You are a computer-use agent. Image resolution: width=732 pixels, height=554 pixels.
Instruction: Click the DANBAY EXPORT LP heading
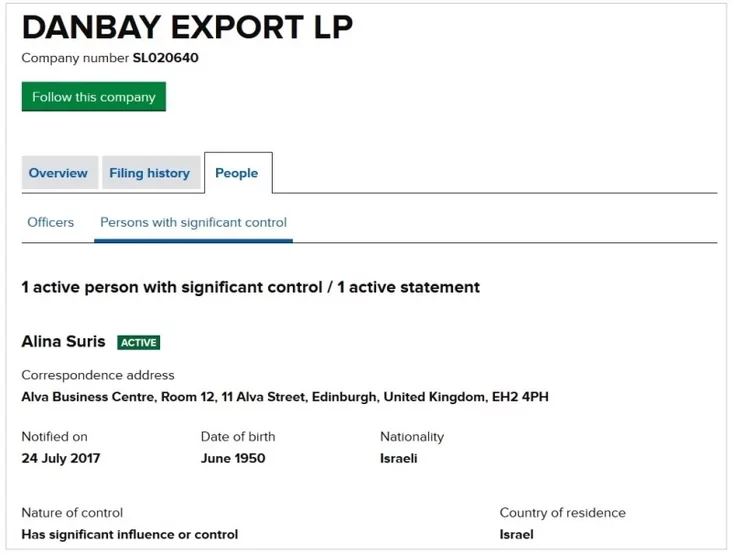point(187,27)
